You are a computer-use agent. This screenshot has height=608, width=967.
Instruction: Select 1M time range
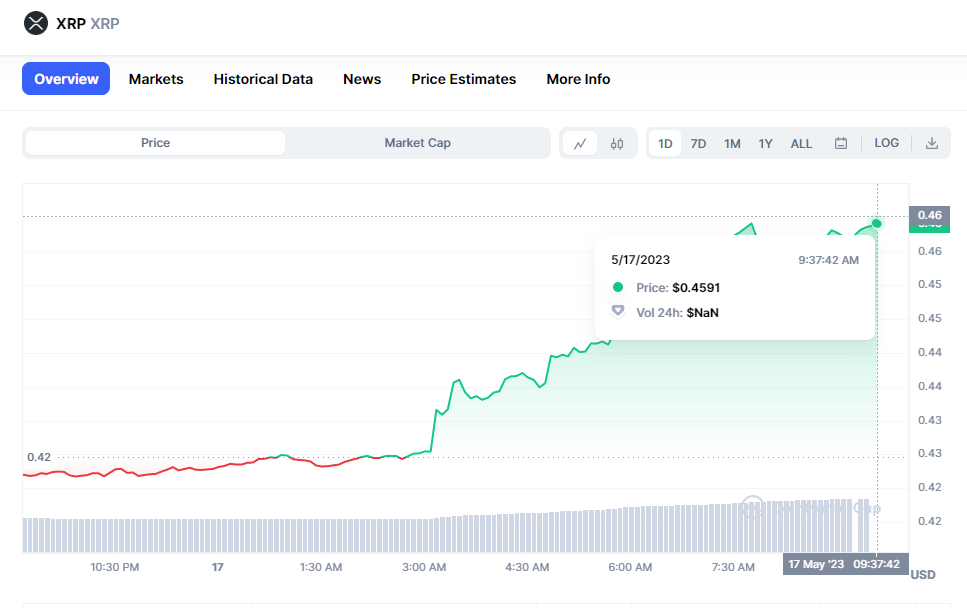tap(732, 144)
